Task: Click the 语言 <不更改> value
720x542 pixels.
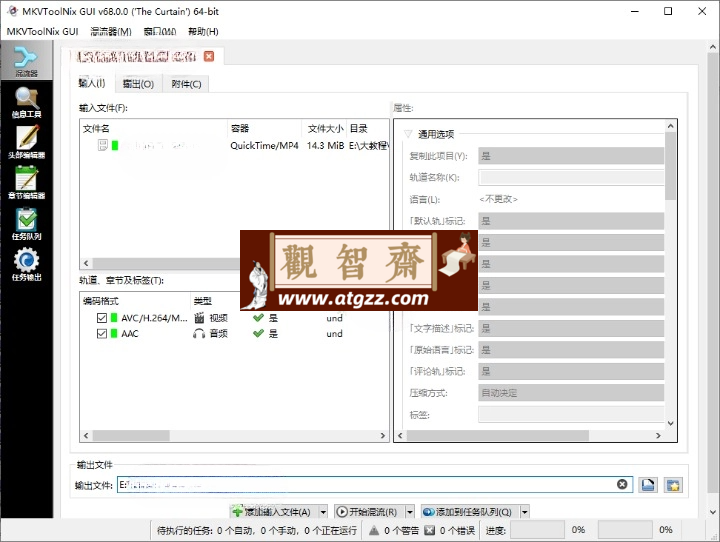Action: pyautogui.click(x=498, y=199)
